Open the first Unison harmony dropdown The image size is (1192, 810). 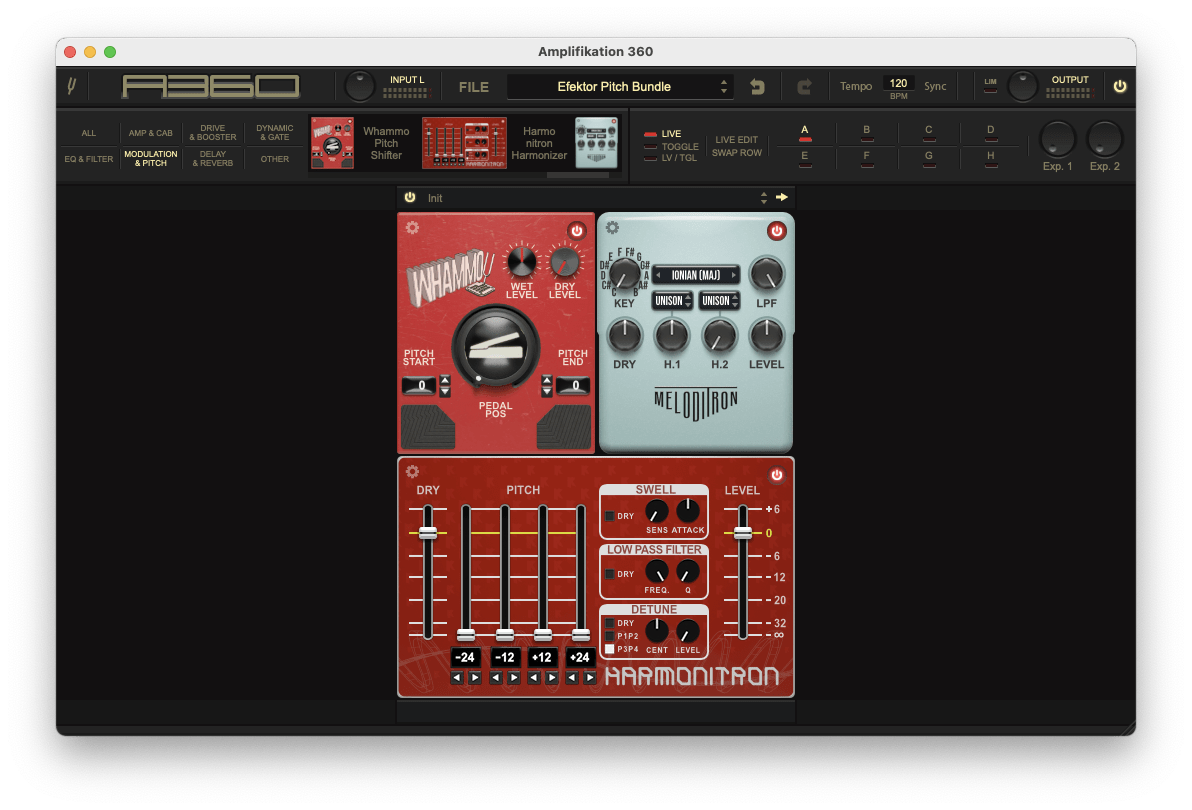(672, 301)
